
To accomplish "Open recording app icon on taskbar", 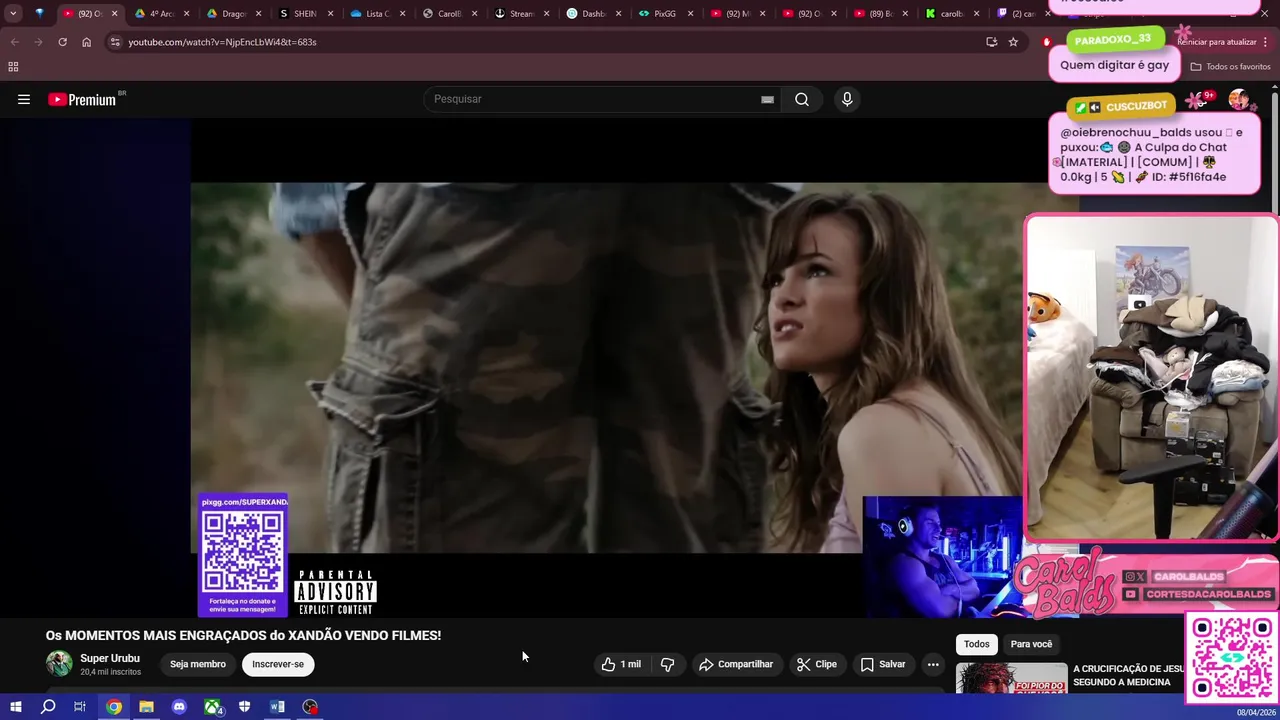I will pos(311,707).
